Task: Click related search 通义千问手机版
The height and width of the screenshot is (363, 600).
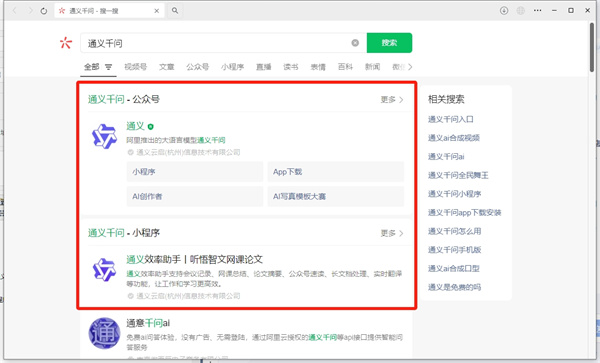Action: point(454,250)
